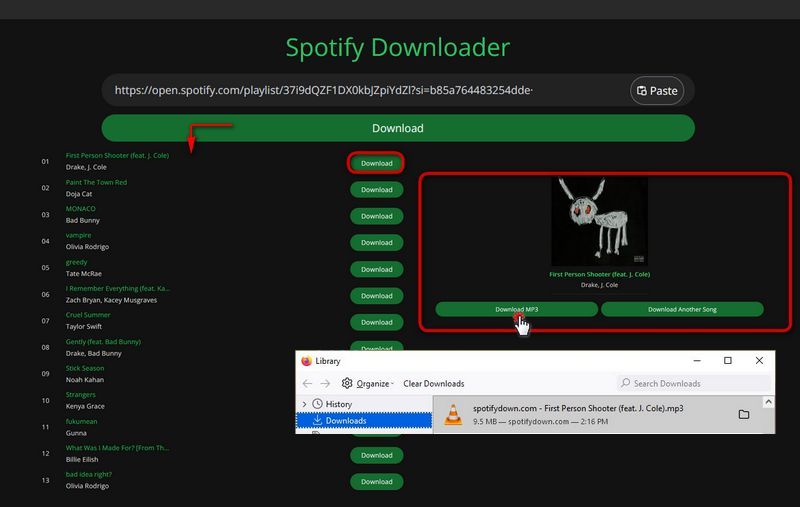Click track title fukumean

click(x=82, y=421)
